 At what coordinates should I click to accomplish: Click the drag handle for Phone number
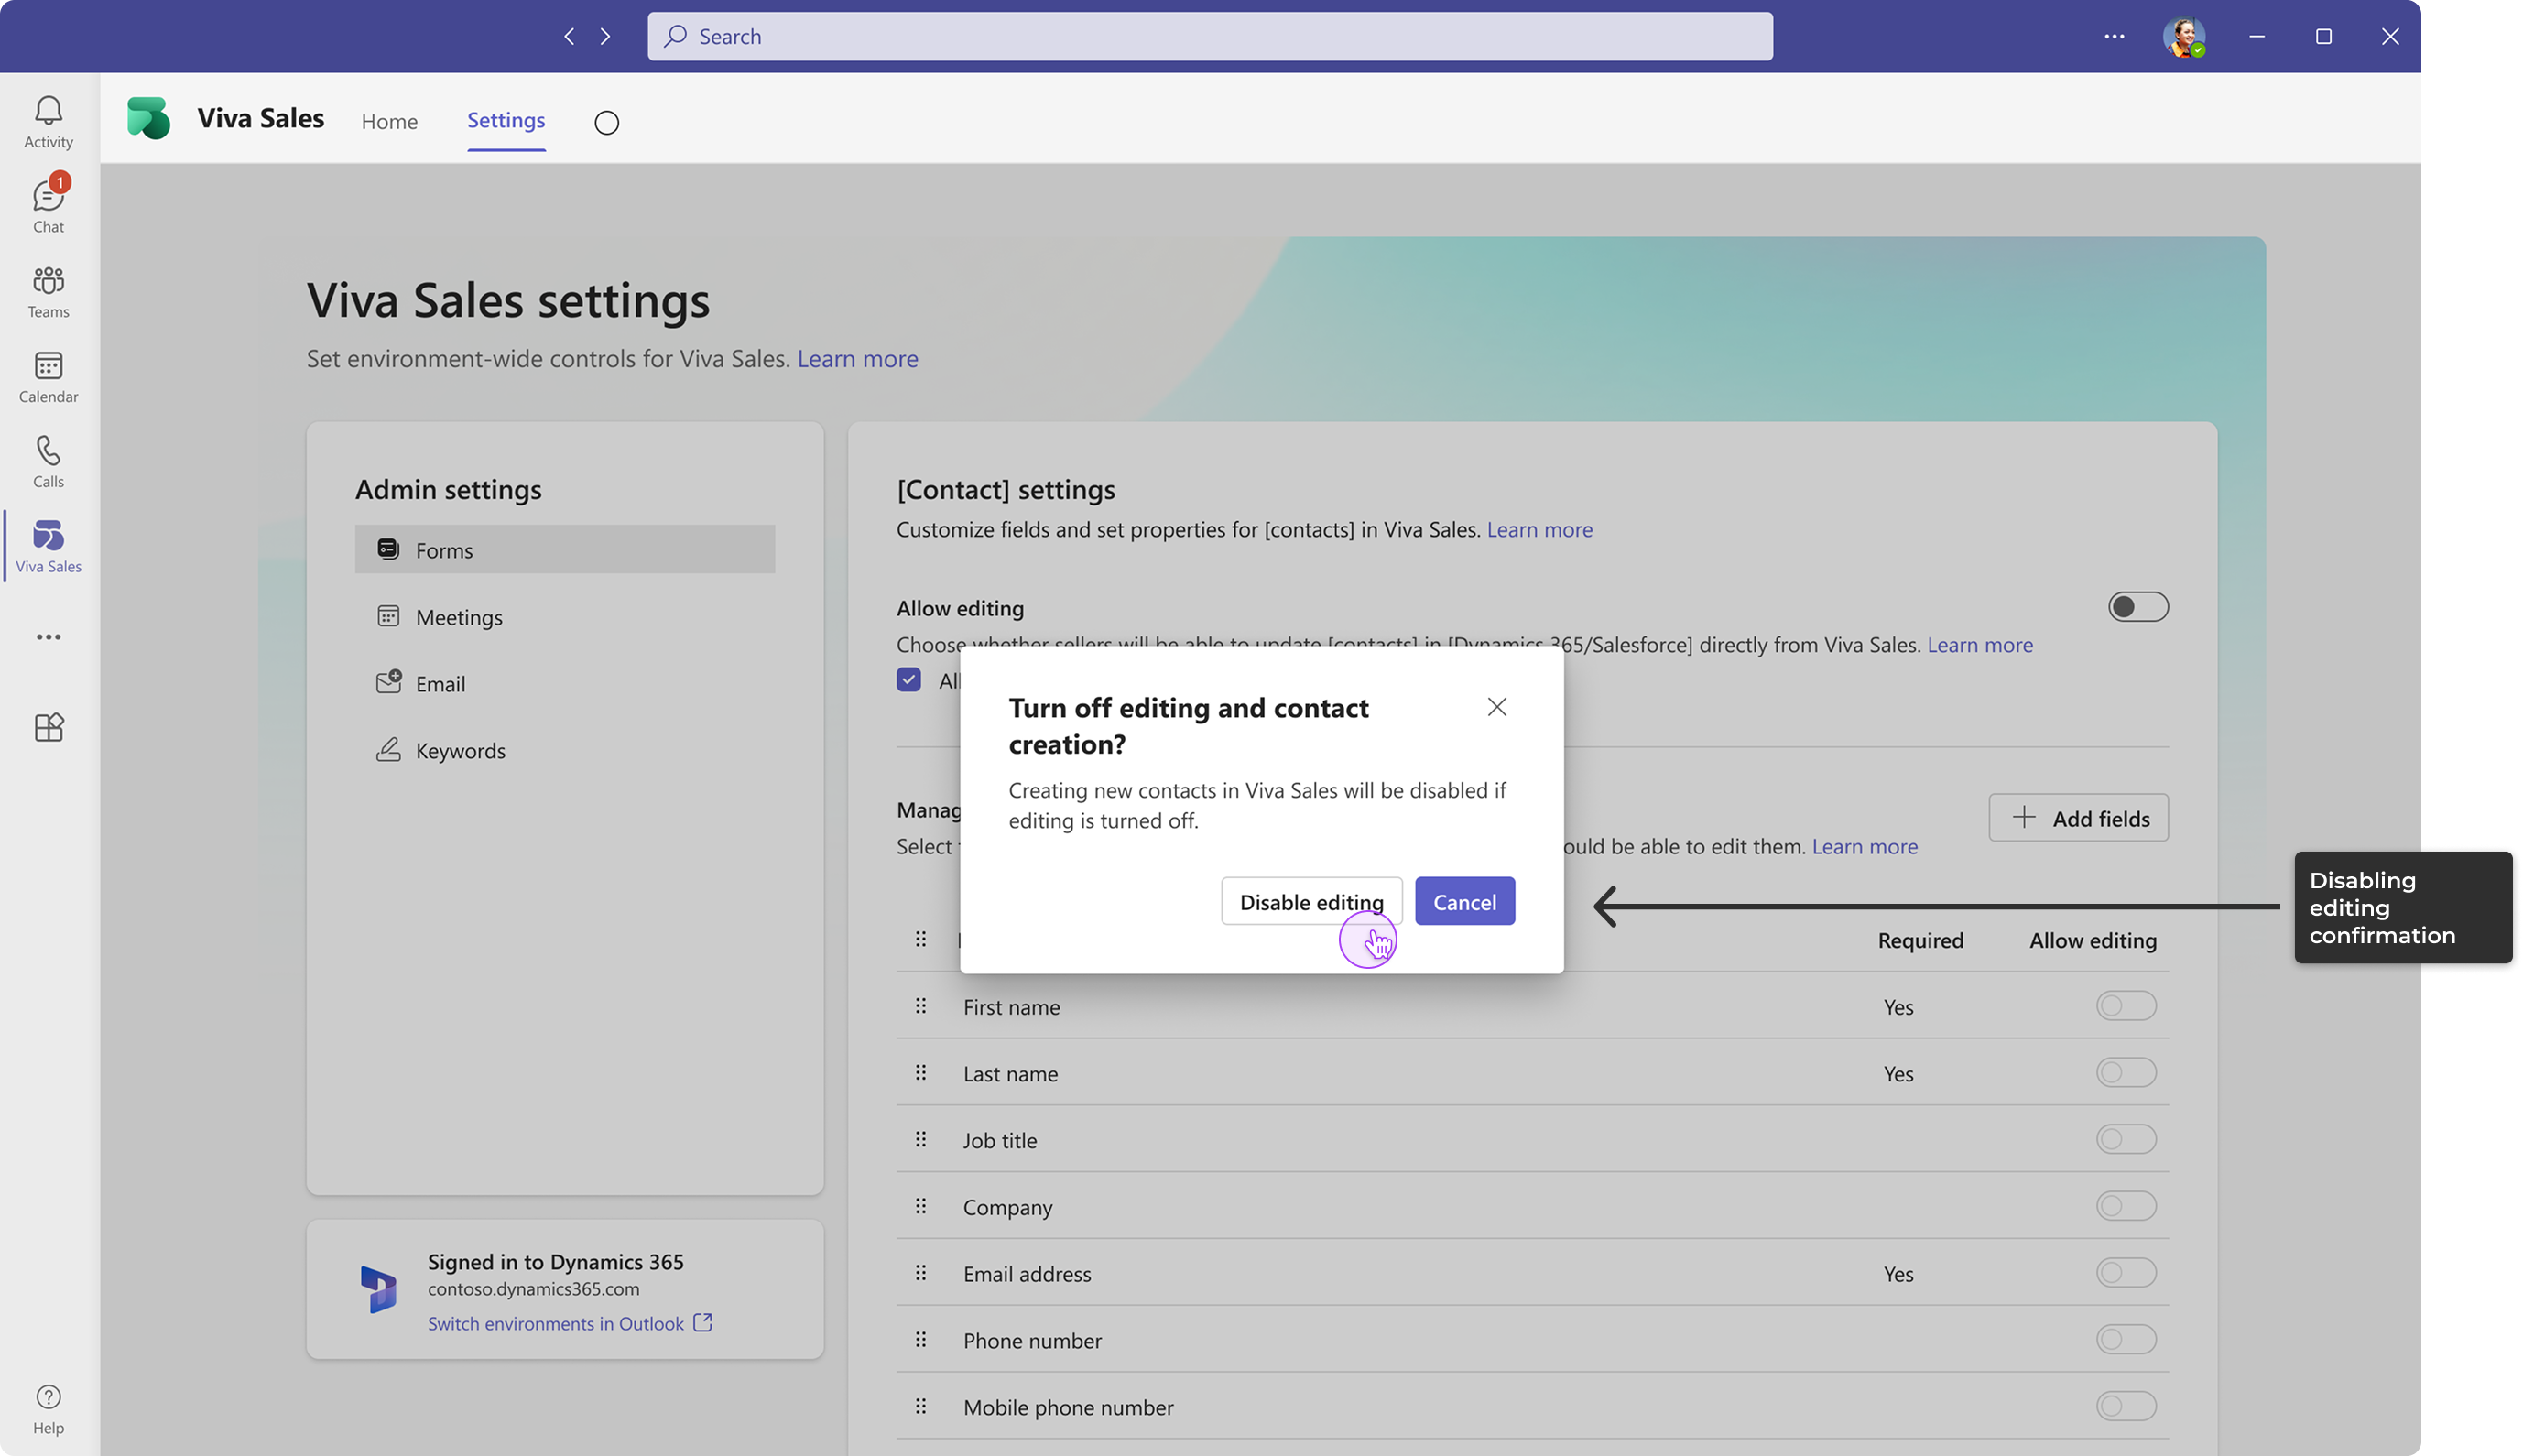click(x=921, y=1339)
